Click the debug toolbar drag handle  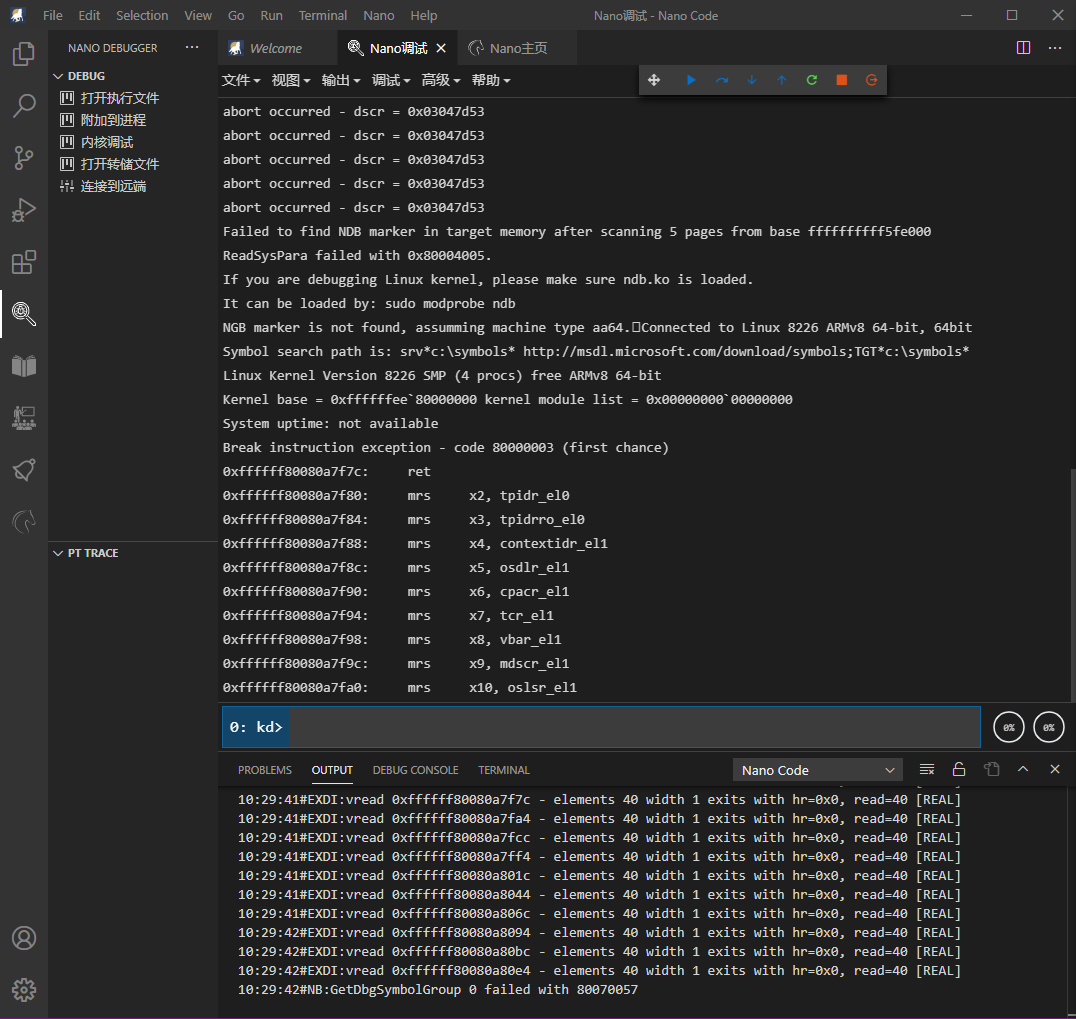click(x=654, y=80)
